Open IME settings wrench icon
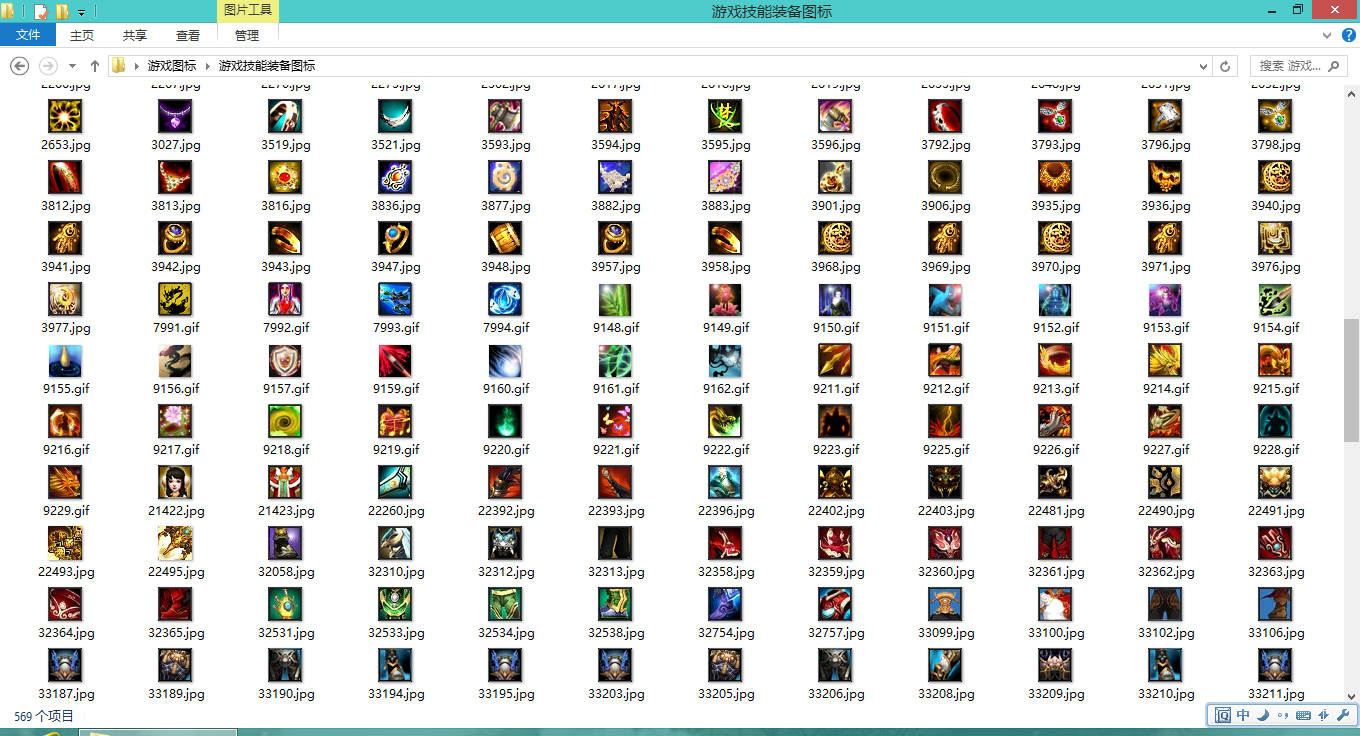Viewport: 1360px width, 736px height. tap(1343, 715)
